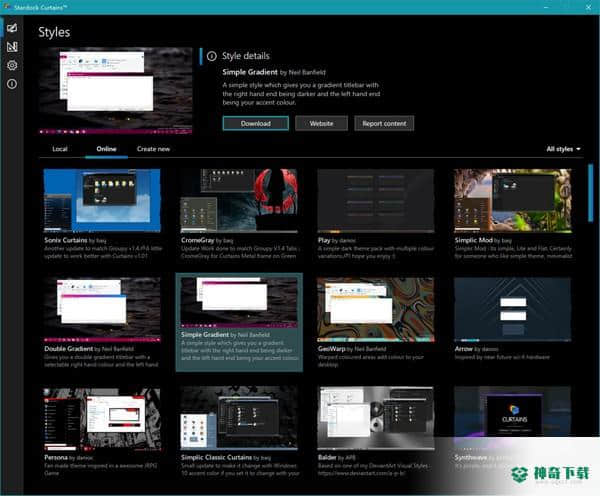Select the Simple Gradient style thumbnail in grid

[239, 302]
